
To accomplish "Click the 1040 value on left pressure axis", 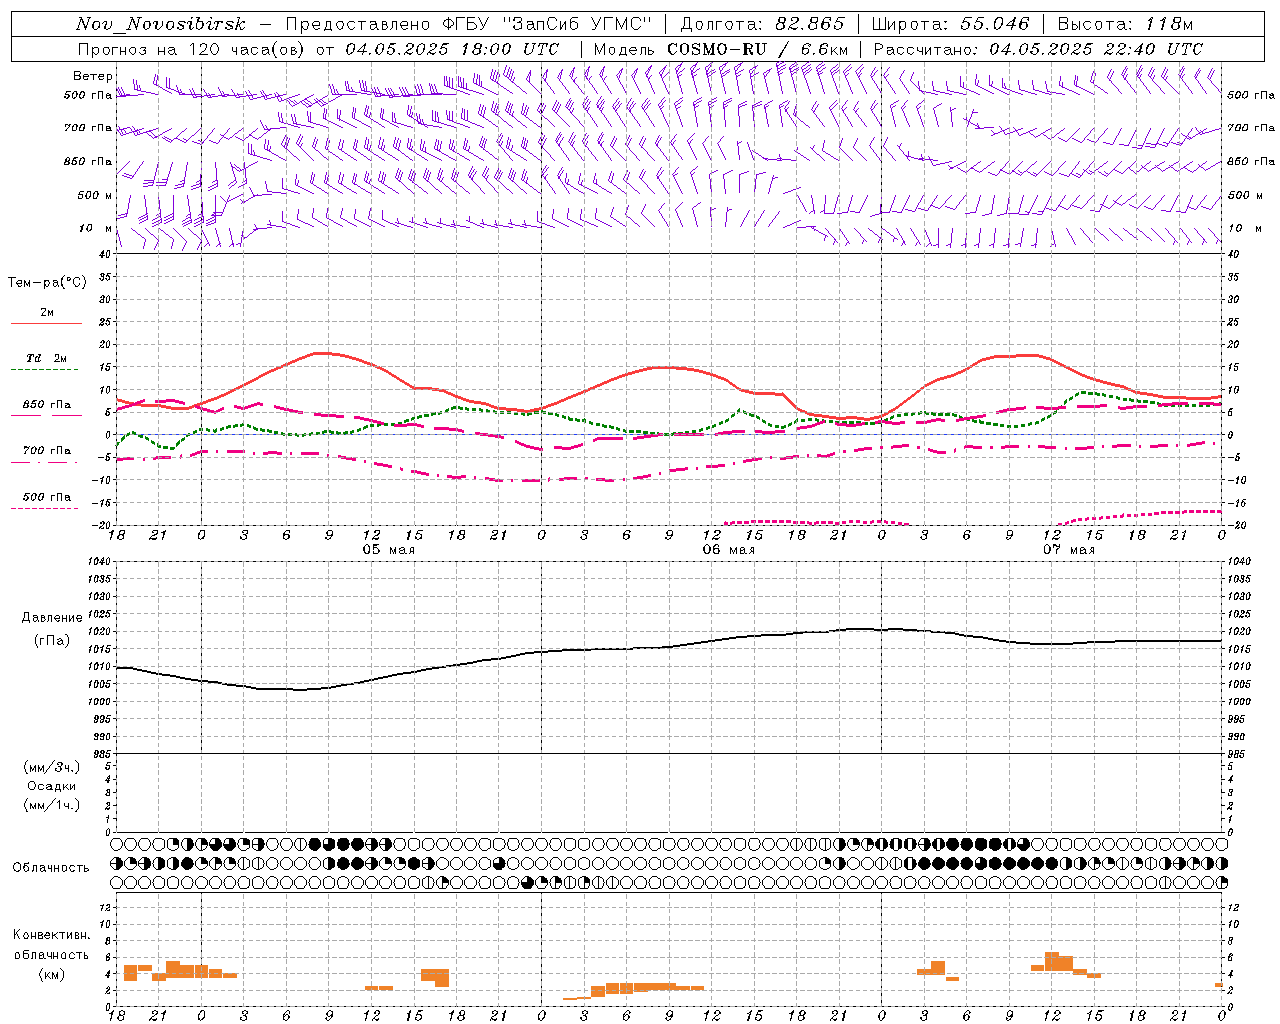I will tap(101, 562).
